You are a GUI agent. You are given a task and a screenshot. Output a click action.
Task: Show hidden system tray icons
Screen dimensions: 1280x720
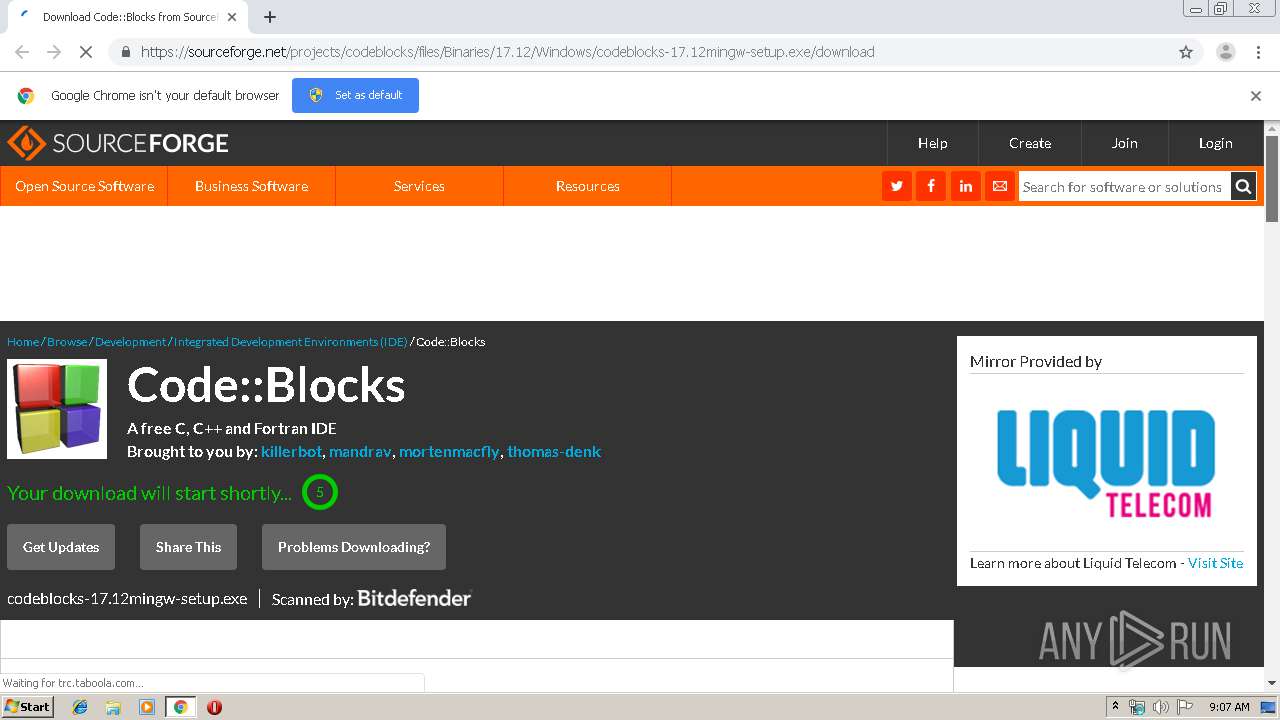click(x=1115, y=707)
